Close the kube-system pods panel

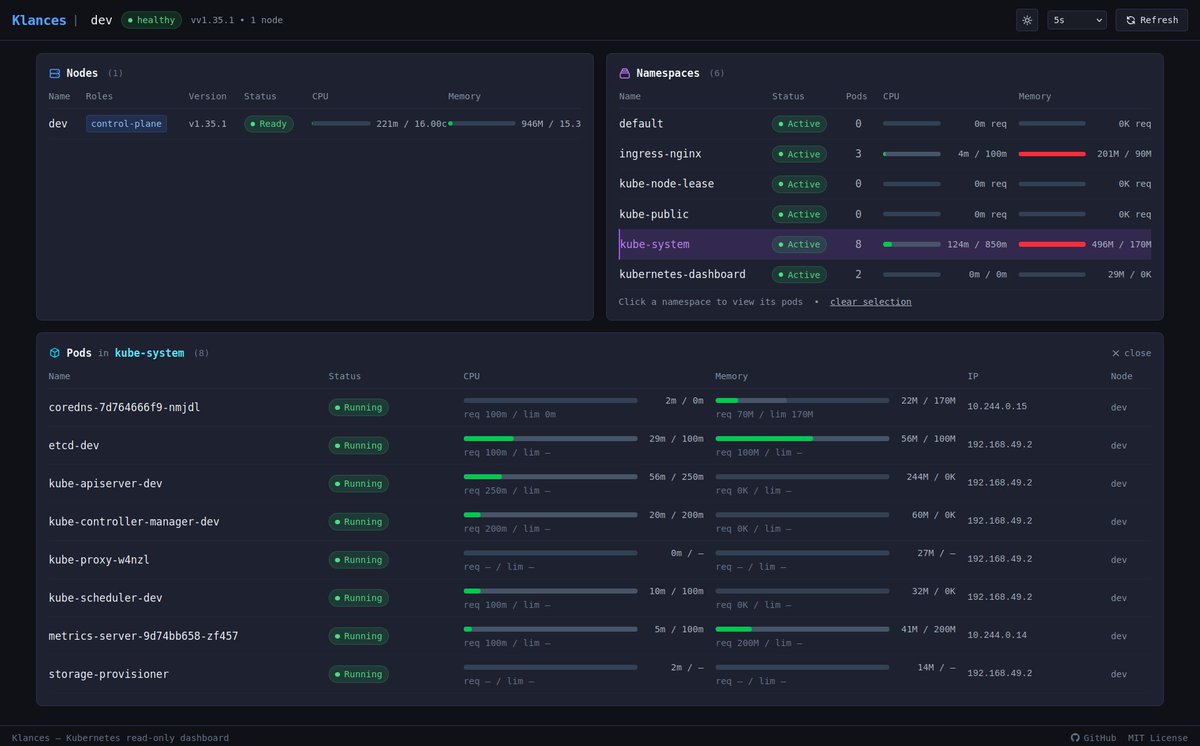point(1131,353)
